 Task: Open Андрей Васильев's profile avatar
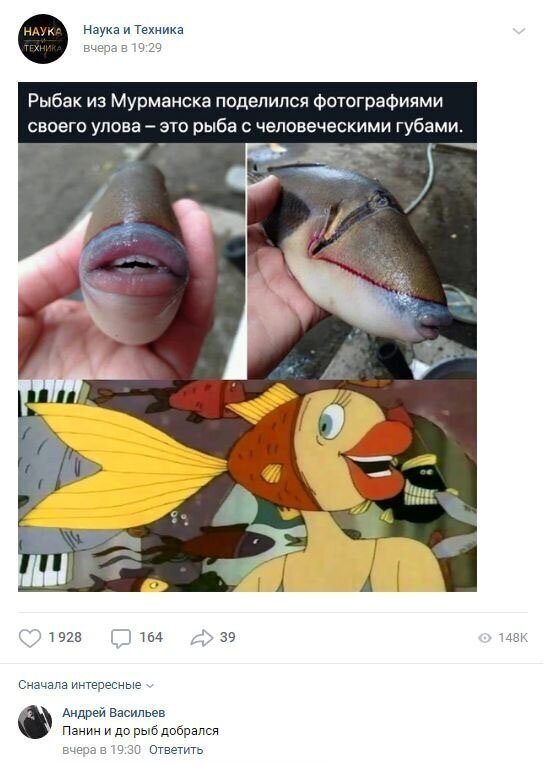click(x=35, y=721)
